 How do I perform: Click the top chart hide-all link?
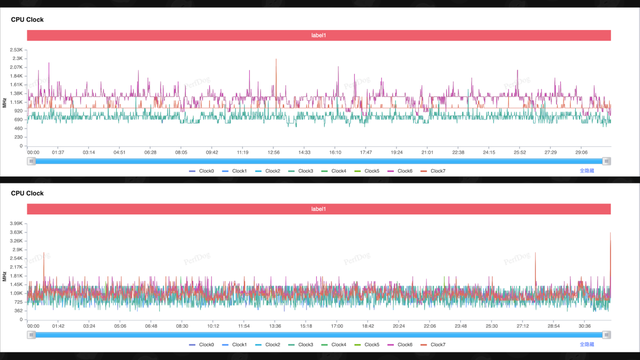click(x=587, y=171)
